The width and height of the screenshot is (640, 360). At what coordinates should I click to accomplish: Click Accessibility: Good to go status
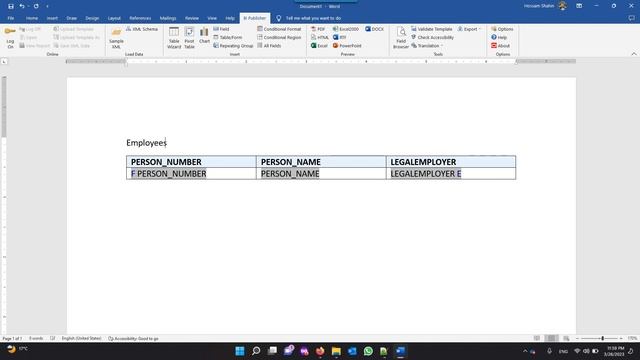[x=133, y=338]
